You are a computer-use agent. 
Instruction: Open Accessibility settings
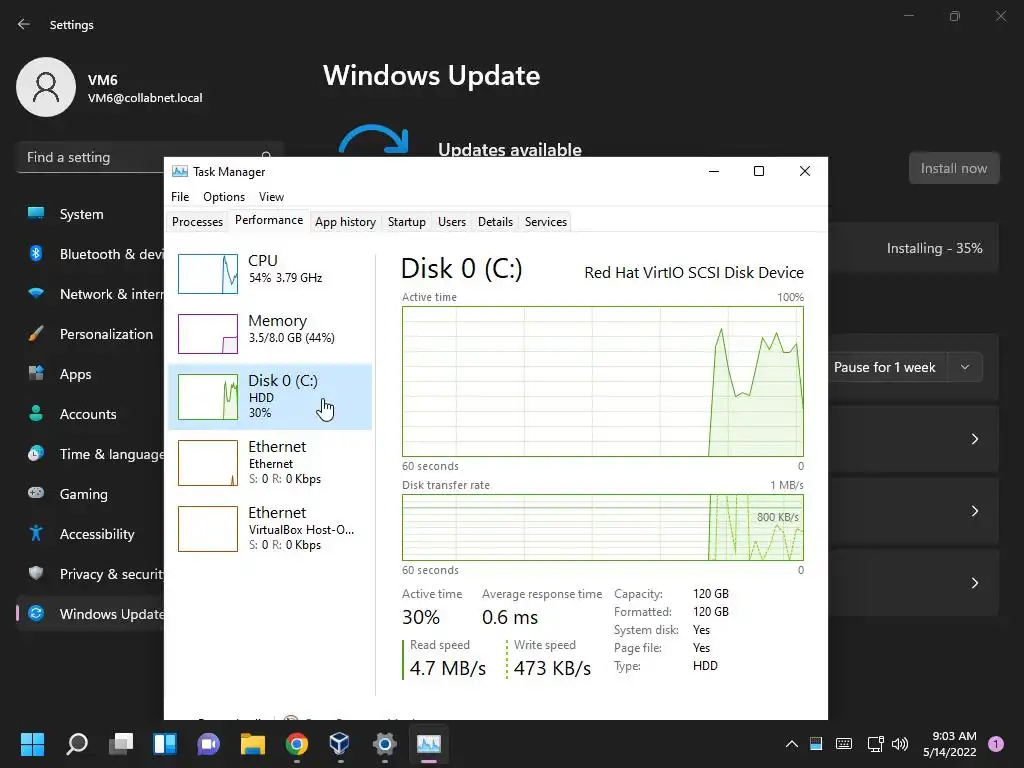coord(90,534)
